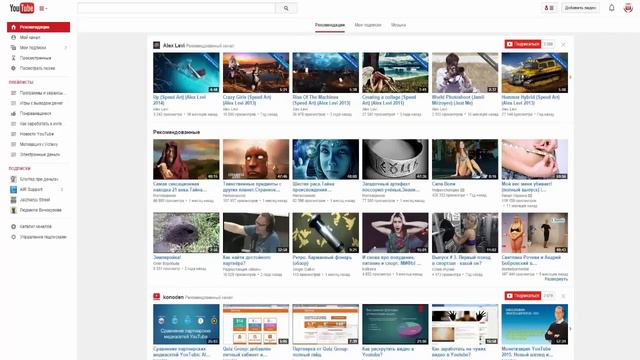Click the "Посмотреть позже" clock icon
Image resolution: width=640 pixels, height=360 pixels.
[x=13, y=68]
